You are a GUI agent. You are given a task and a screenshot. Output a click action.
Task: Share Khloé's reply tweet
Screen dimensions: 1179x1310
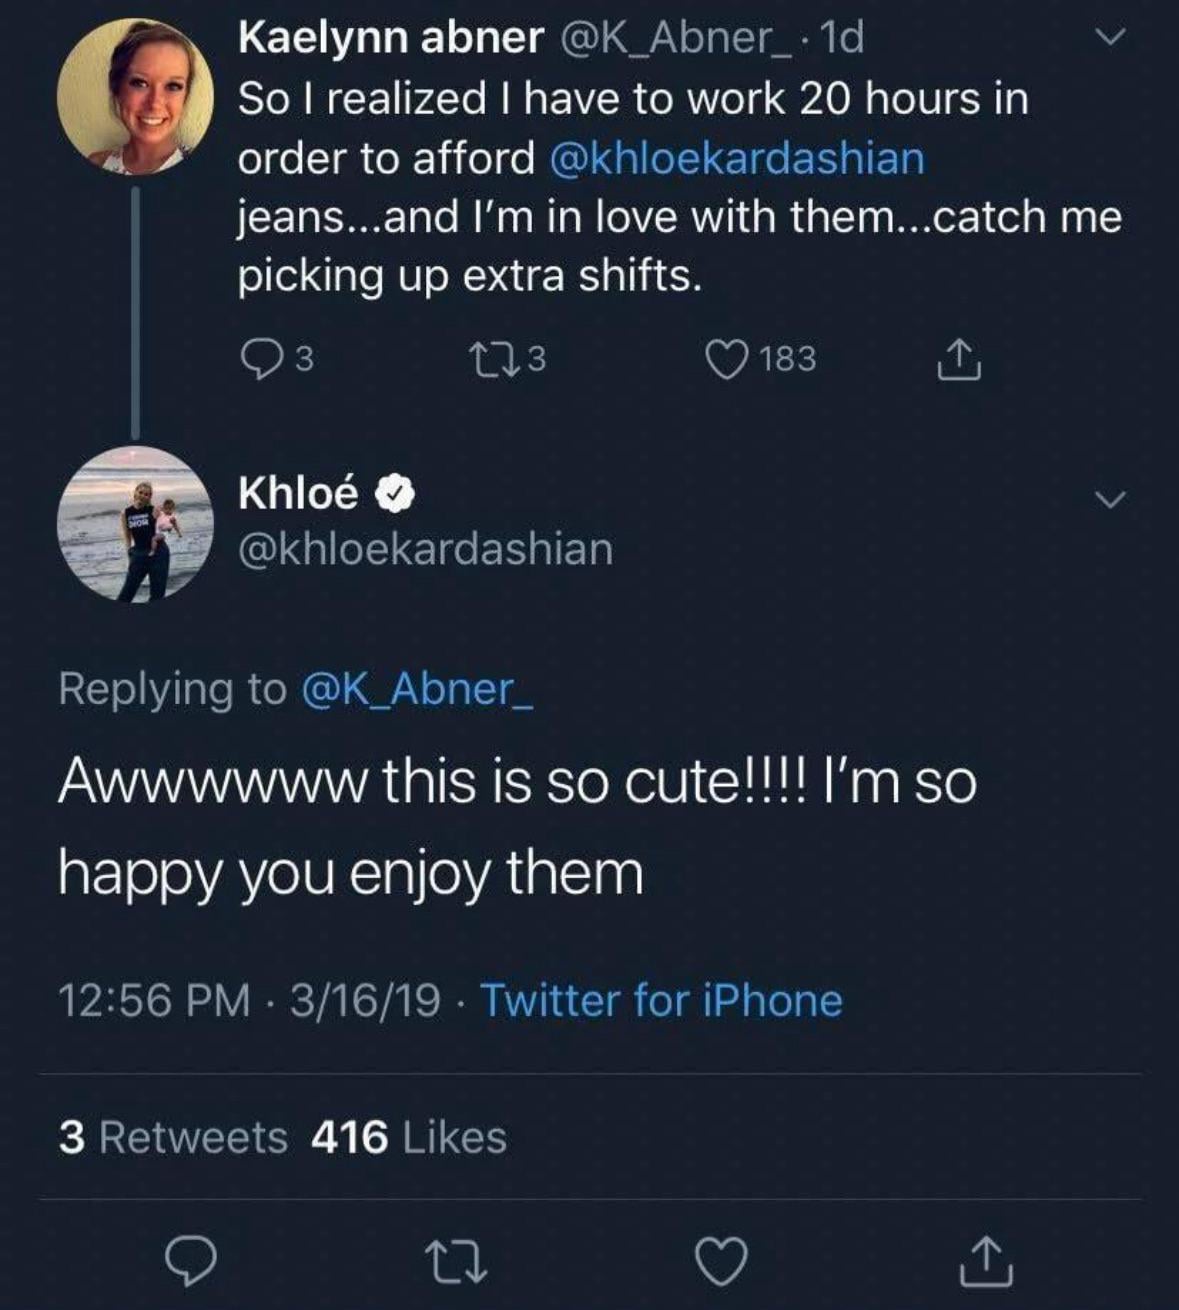tap(985, 1261)
